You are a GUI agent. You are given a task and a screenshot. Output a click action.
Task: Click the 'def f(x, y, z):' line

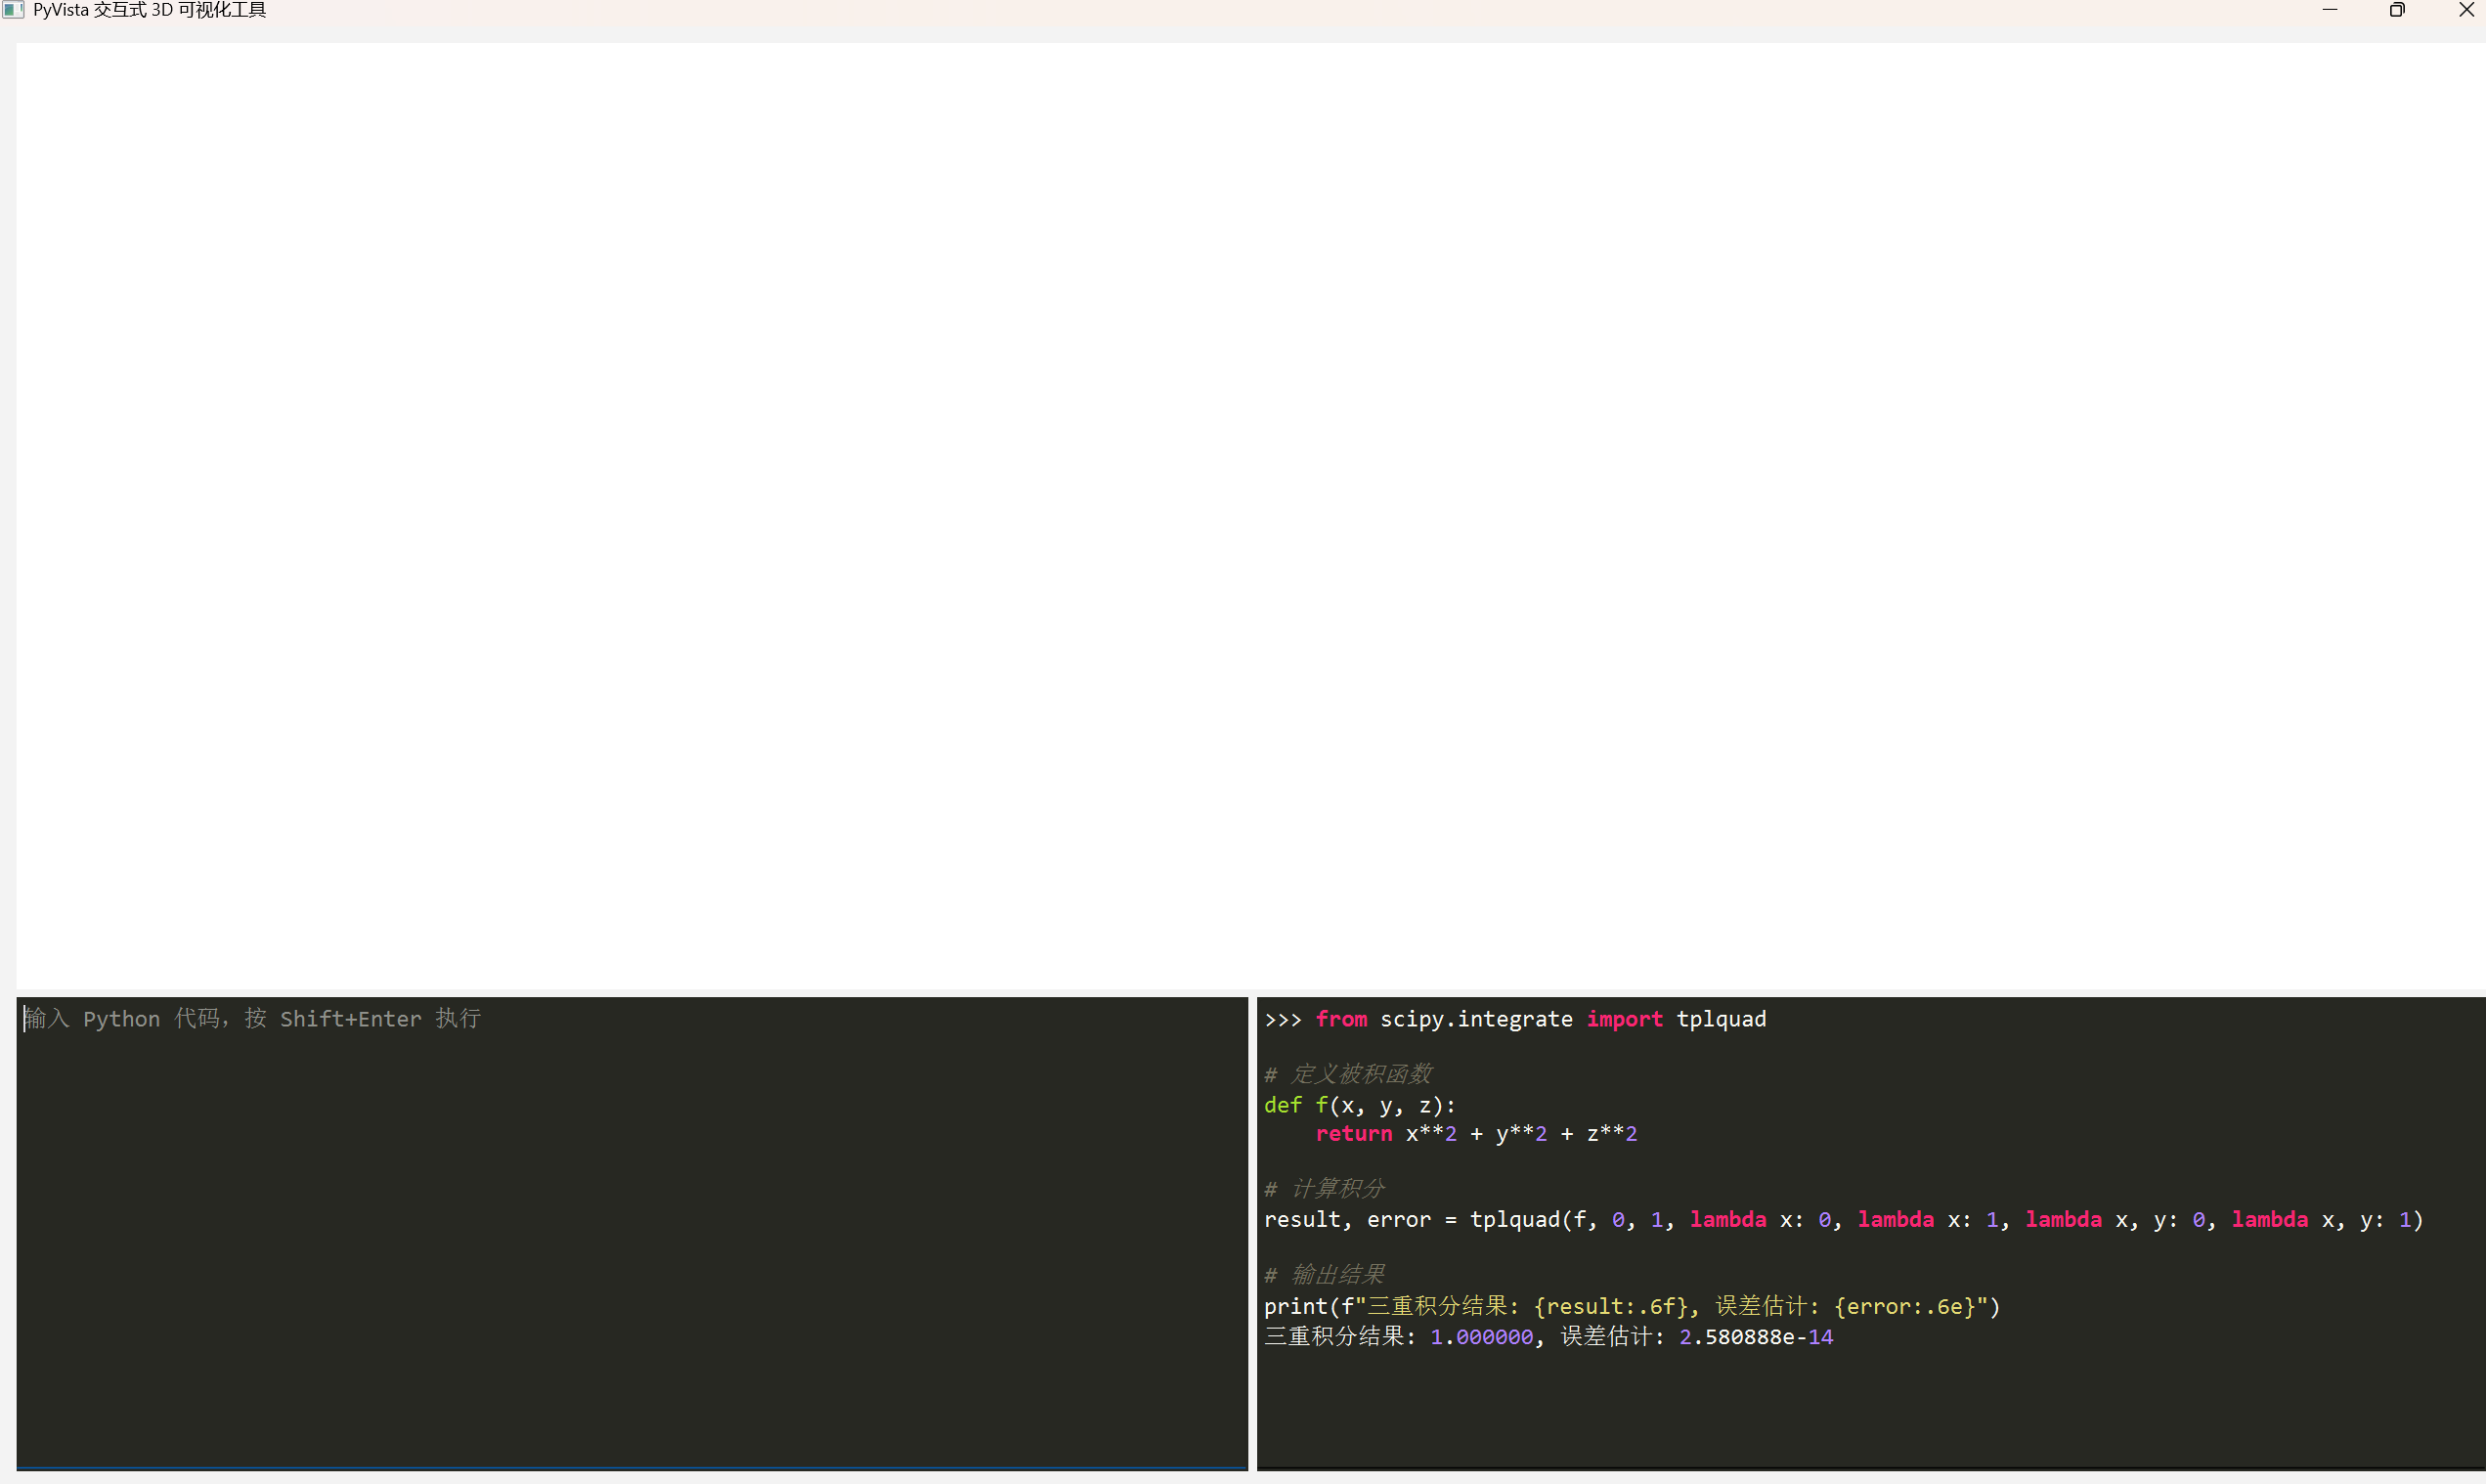tap(1359, 1105)
